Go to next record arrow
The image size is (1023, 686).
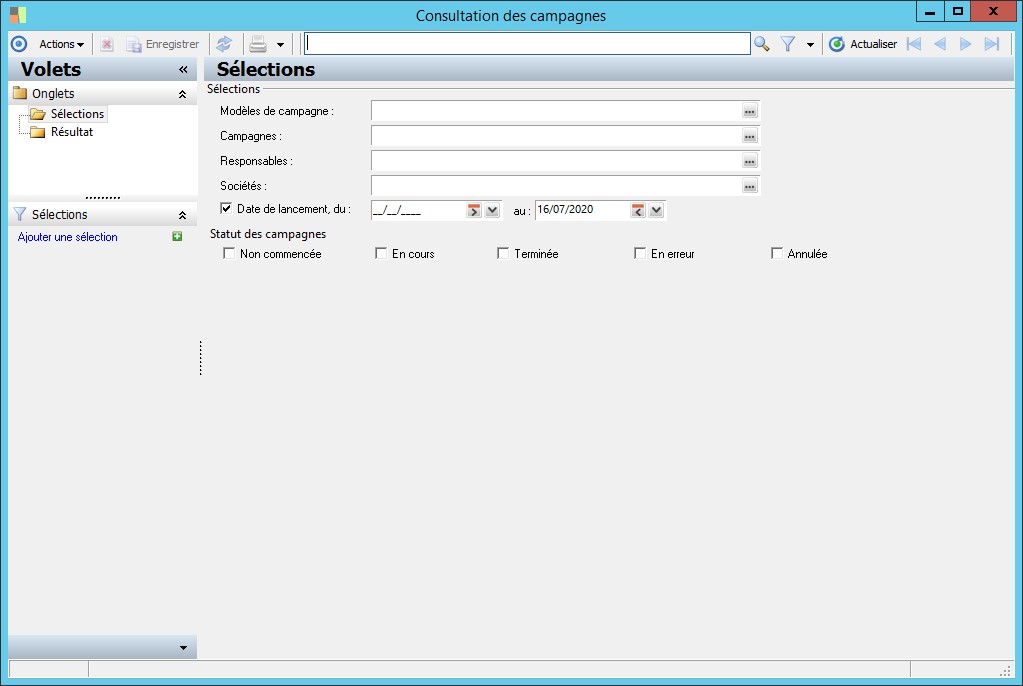(x=966, y=44)
